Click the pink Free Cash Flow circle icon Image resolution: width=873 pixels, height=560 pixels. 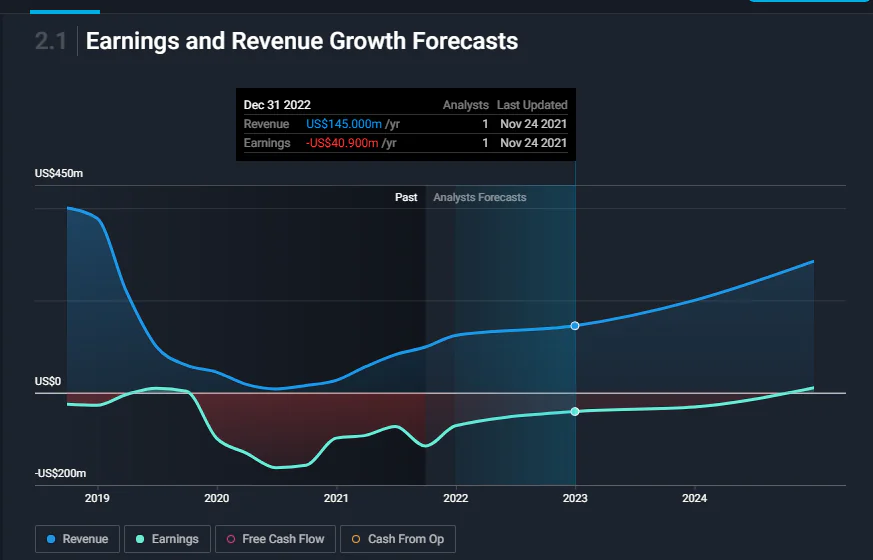point(231,539)
